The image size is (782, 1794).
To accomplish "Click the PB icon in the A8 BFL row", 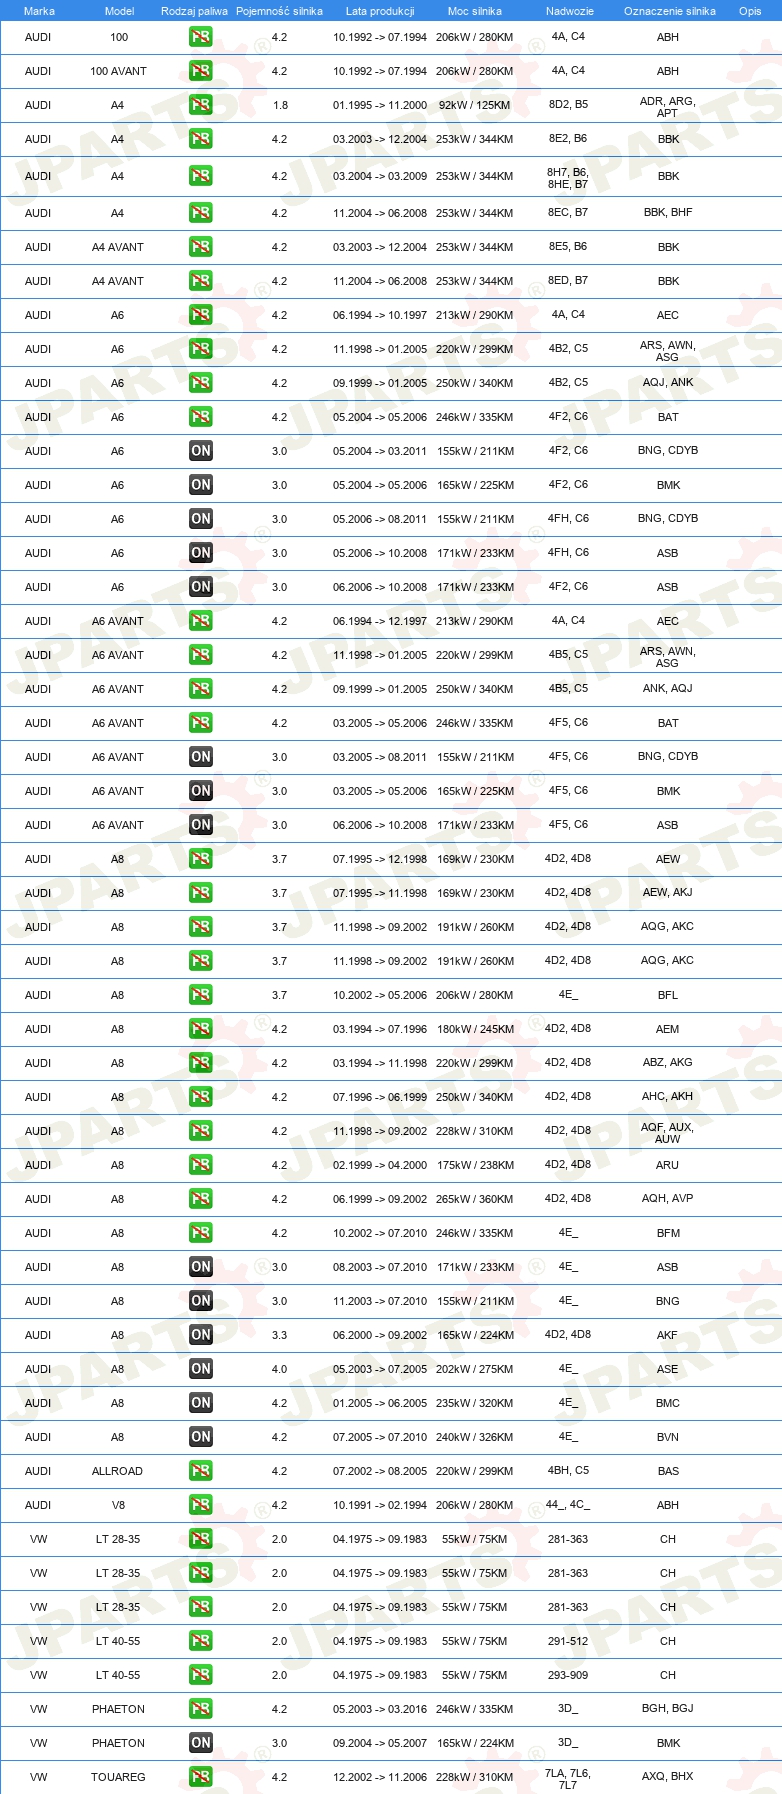I will (201, 995).
